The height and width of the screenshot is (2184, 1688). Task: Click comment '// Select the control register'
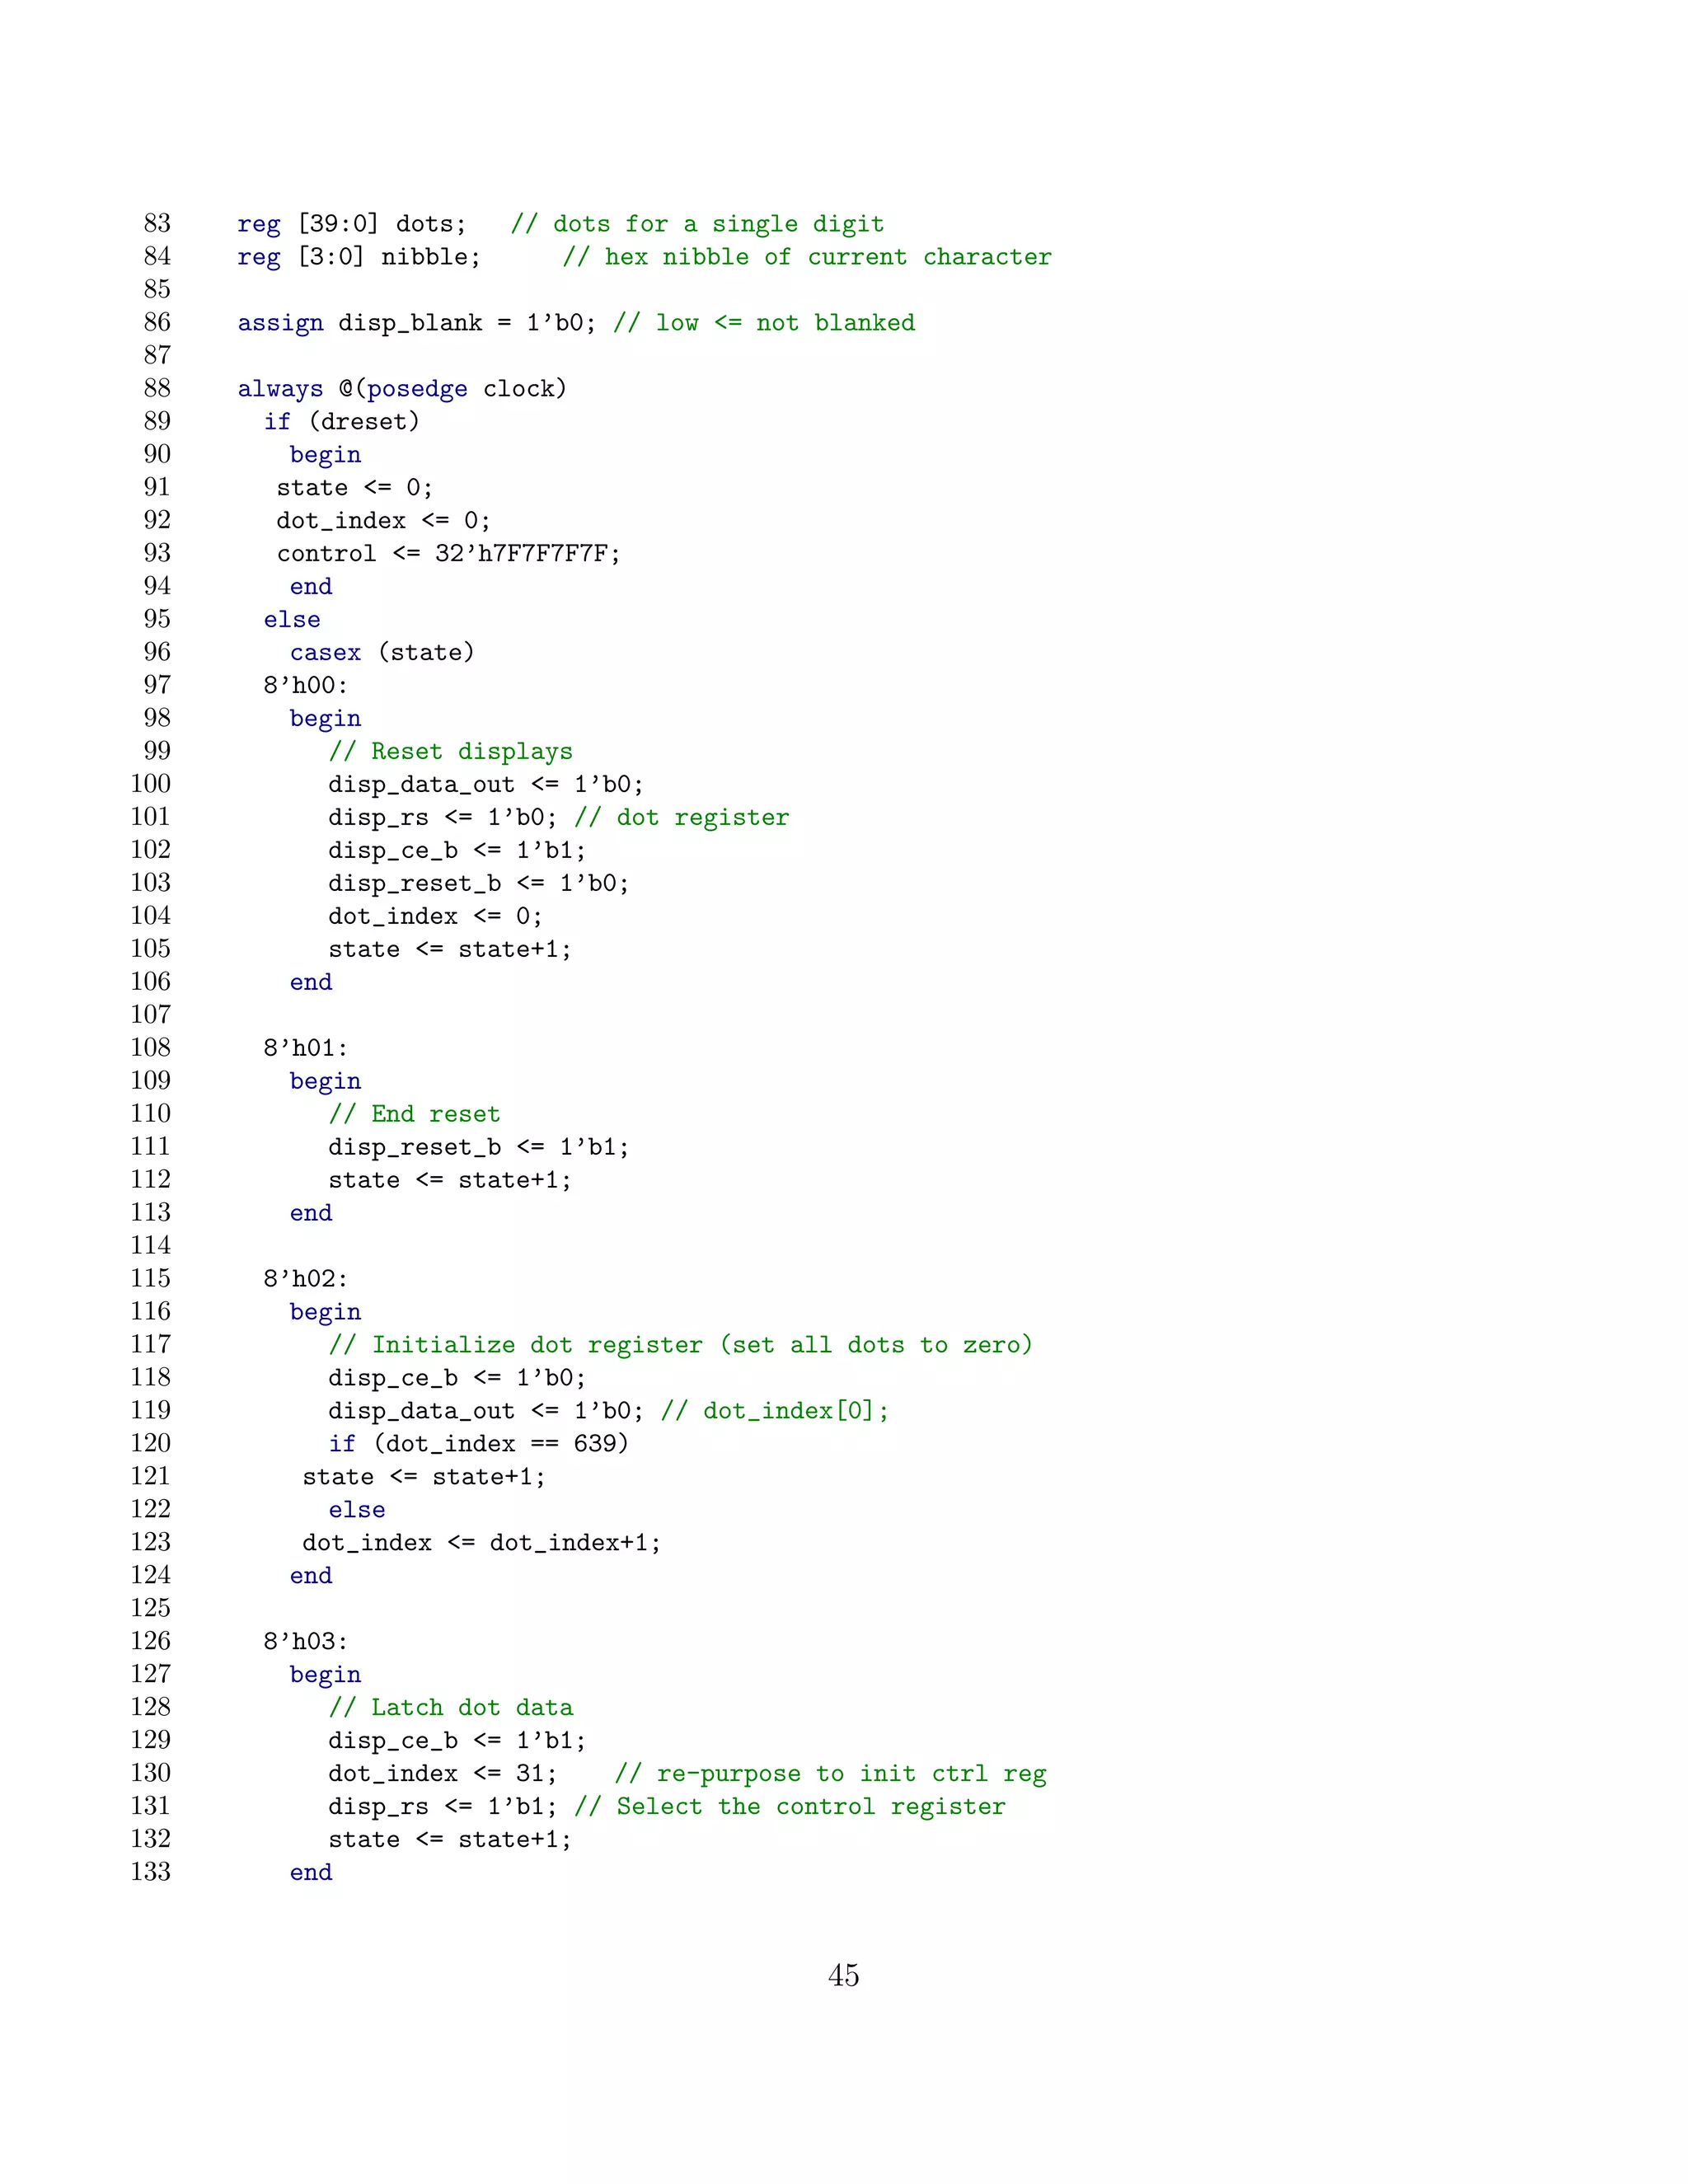[x=790, y=1808]
